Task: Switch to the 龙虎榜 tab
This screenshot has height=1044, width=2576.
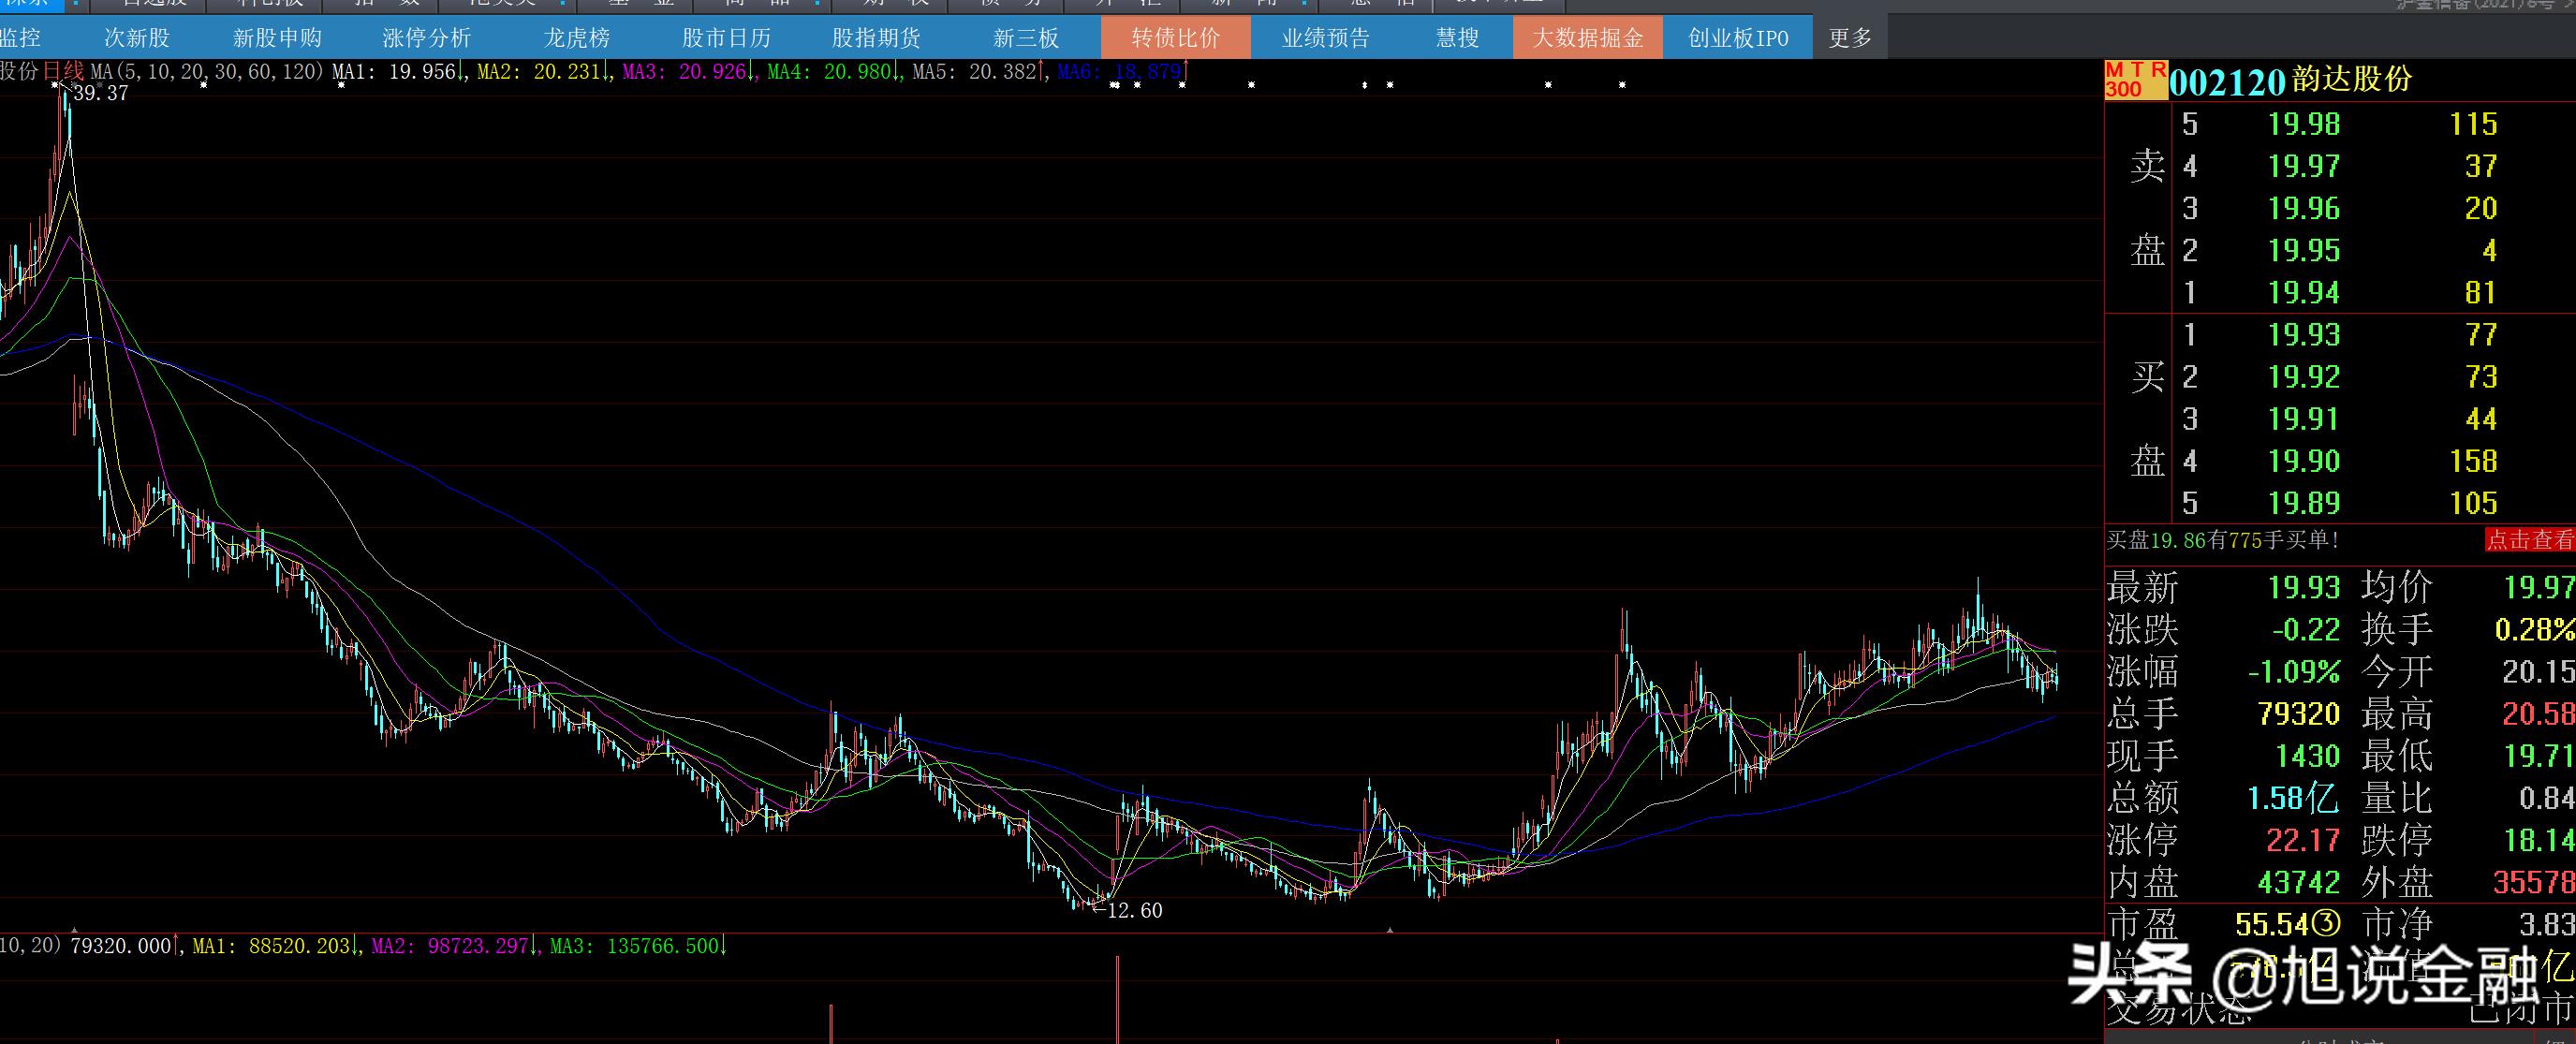Action: click(576, 38)
